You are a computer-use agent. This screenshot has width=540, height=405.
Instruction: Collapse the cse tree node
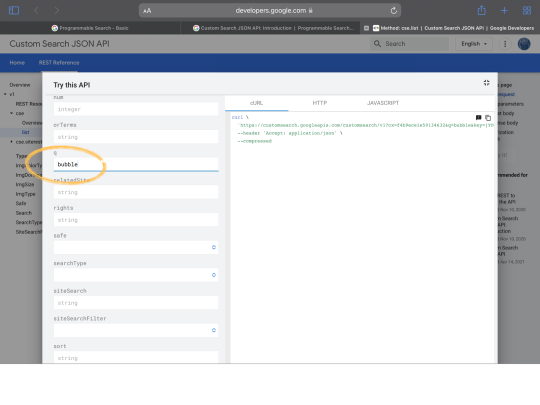coord(11,113)
